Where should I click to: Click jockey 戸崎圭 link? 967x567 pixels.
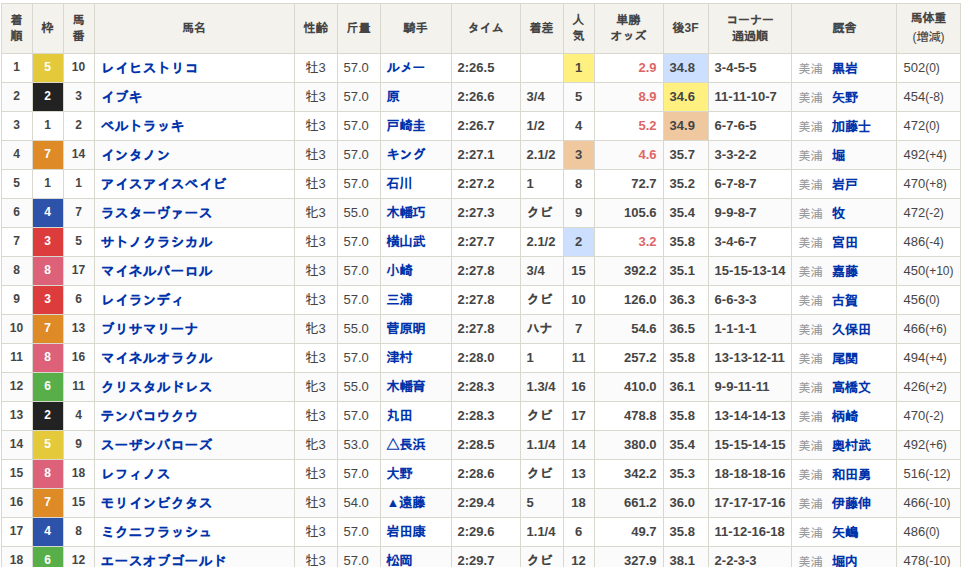[405, 126]
